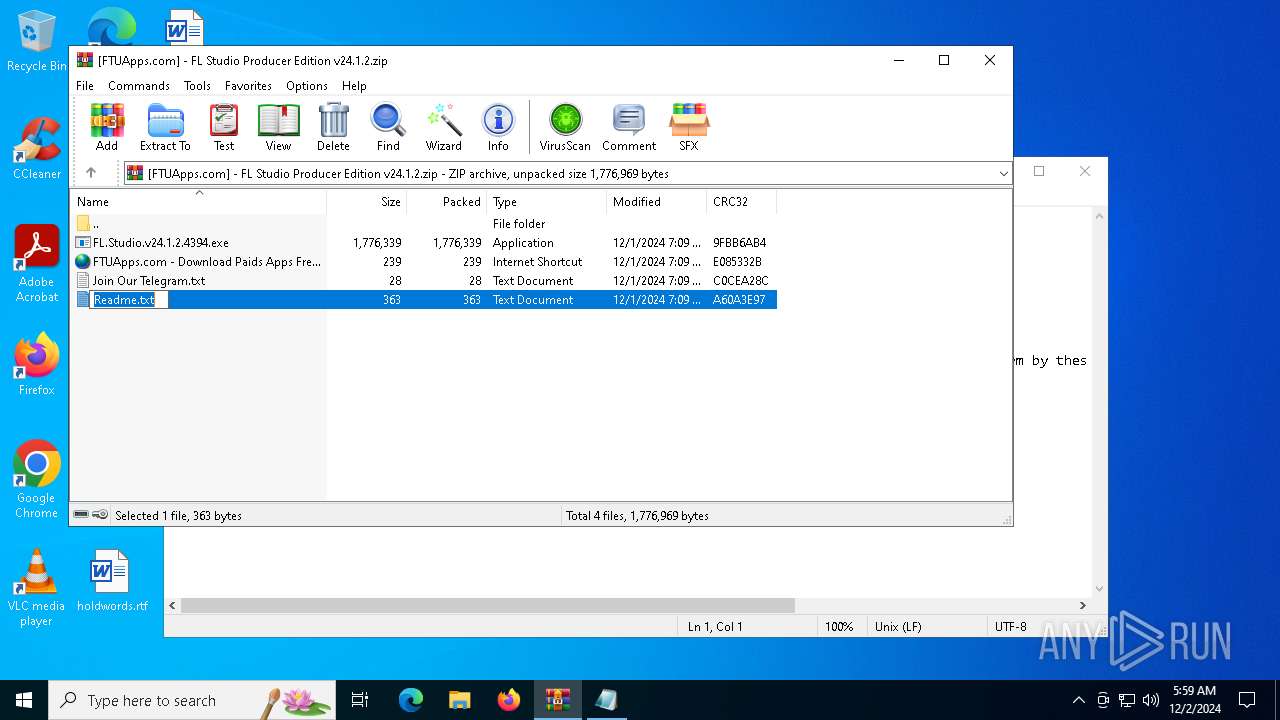This screenshot has width=1280, height=720.
Task: Sort by Modified column header
Action: coord(656,202)
